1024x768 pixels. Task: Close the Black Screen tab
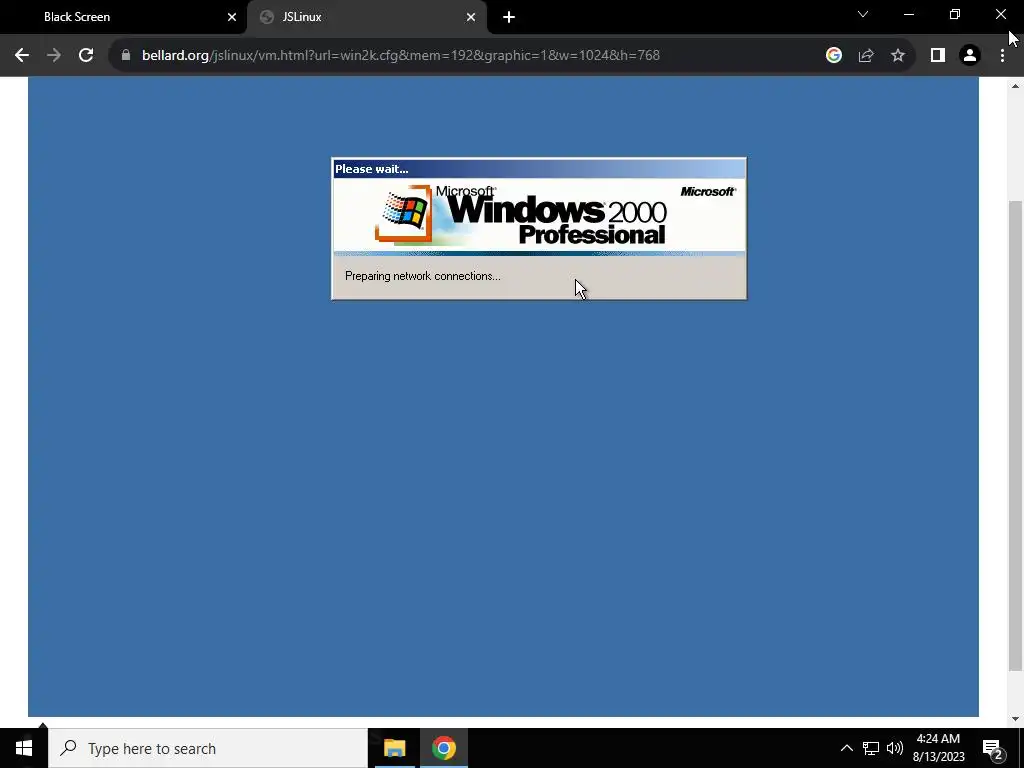[232, 17]
